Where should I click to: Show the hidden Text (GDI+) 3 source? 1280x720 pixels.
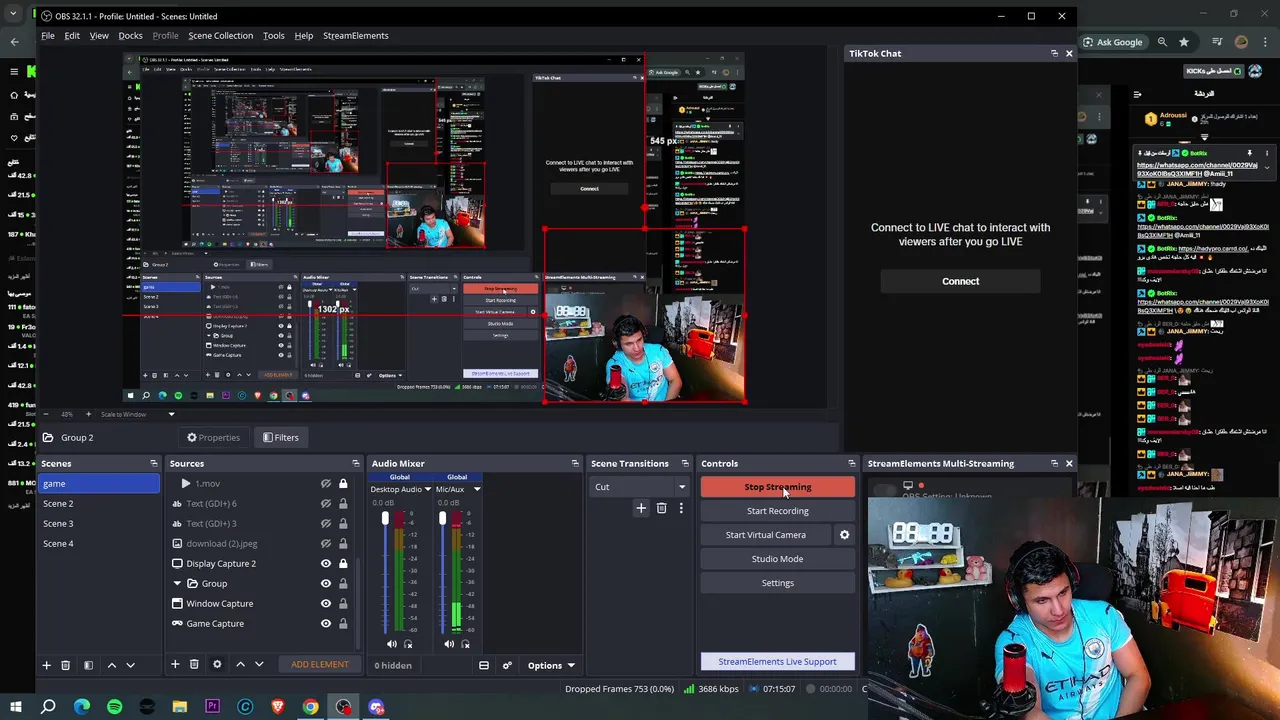pos(326,523)
